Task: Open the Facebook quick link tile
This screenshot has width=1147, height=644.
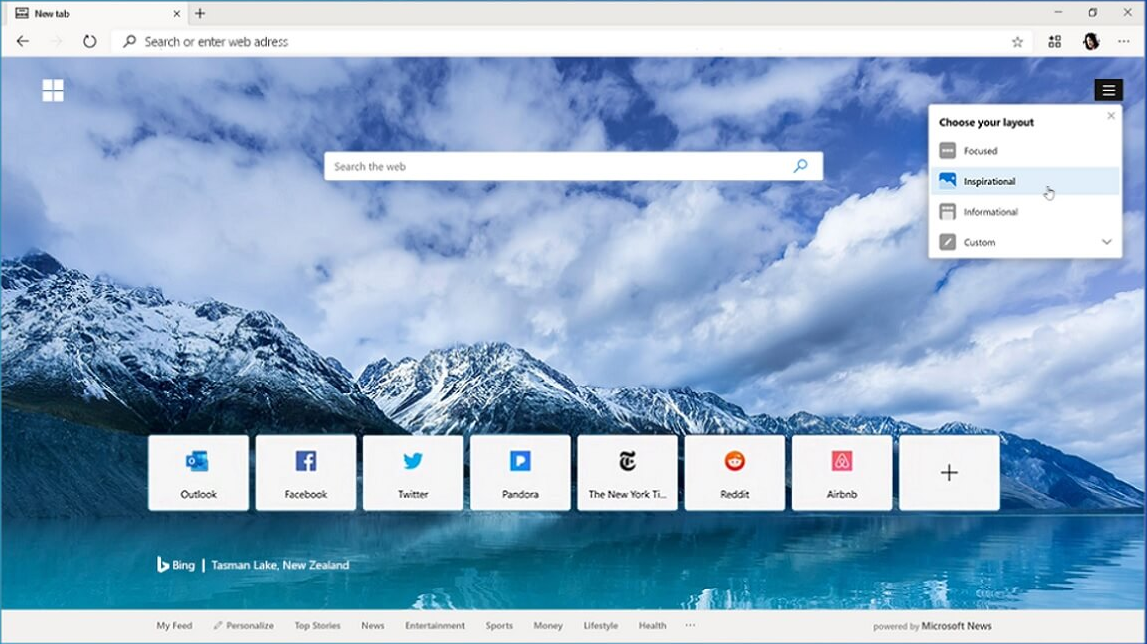Action: point(306,473)
